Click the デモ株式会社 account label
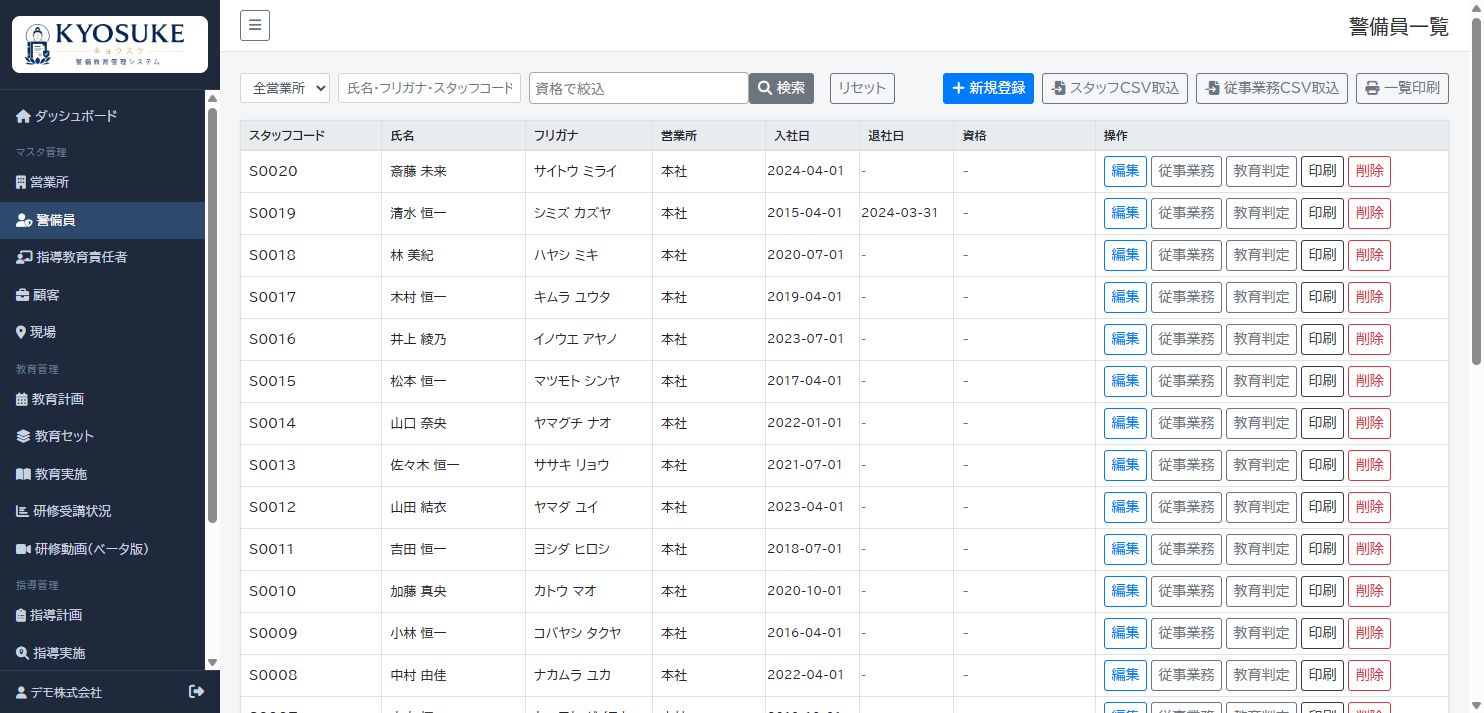Viewport: 1484px width, 713px height. pyautogui.click(x=59, y=692)
